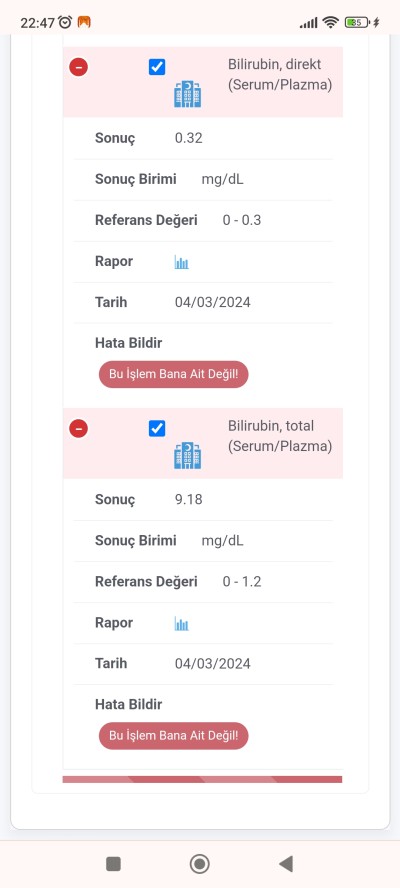Open the hospital icon for Bilirubin total

point(188,455)
